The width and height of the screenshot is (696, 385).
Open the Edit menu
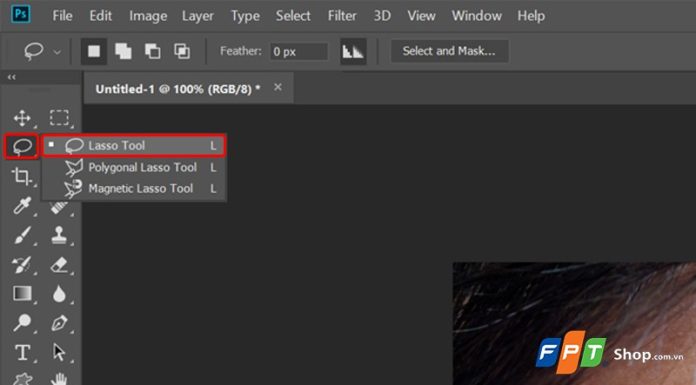pyautogui.click(x=100, y=16)
